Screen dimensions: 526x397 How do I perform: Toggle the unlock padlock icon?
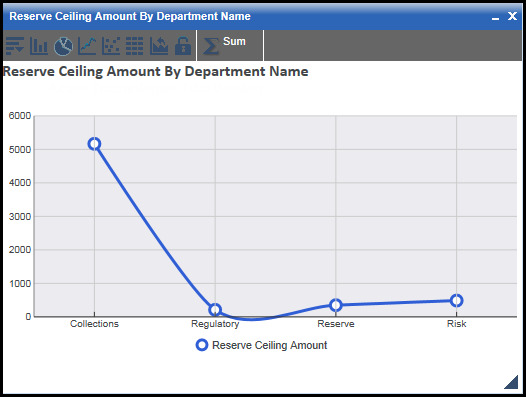coord(183,46)
